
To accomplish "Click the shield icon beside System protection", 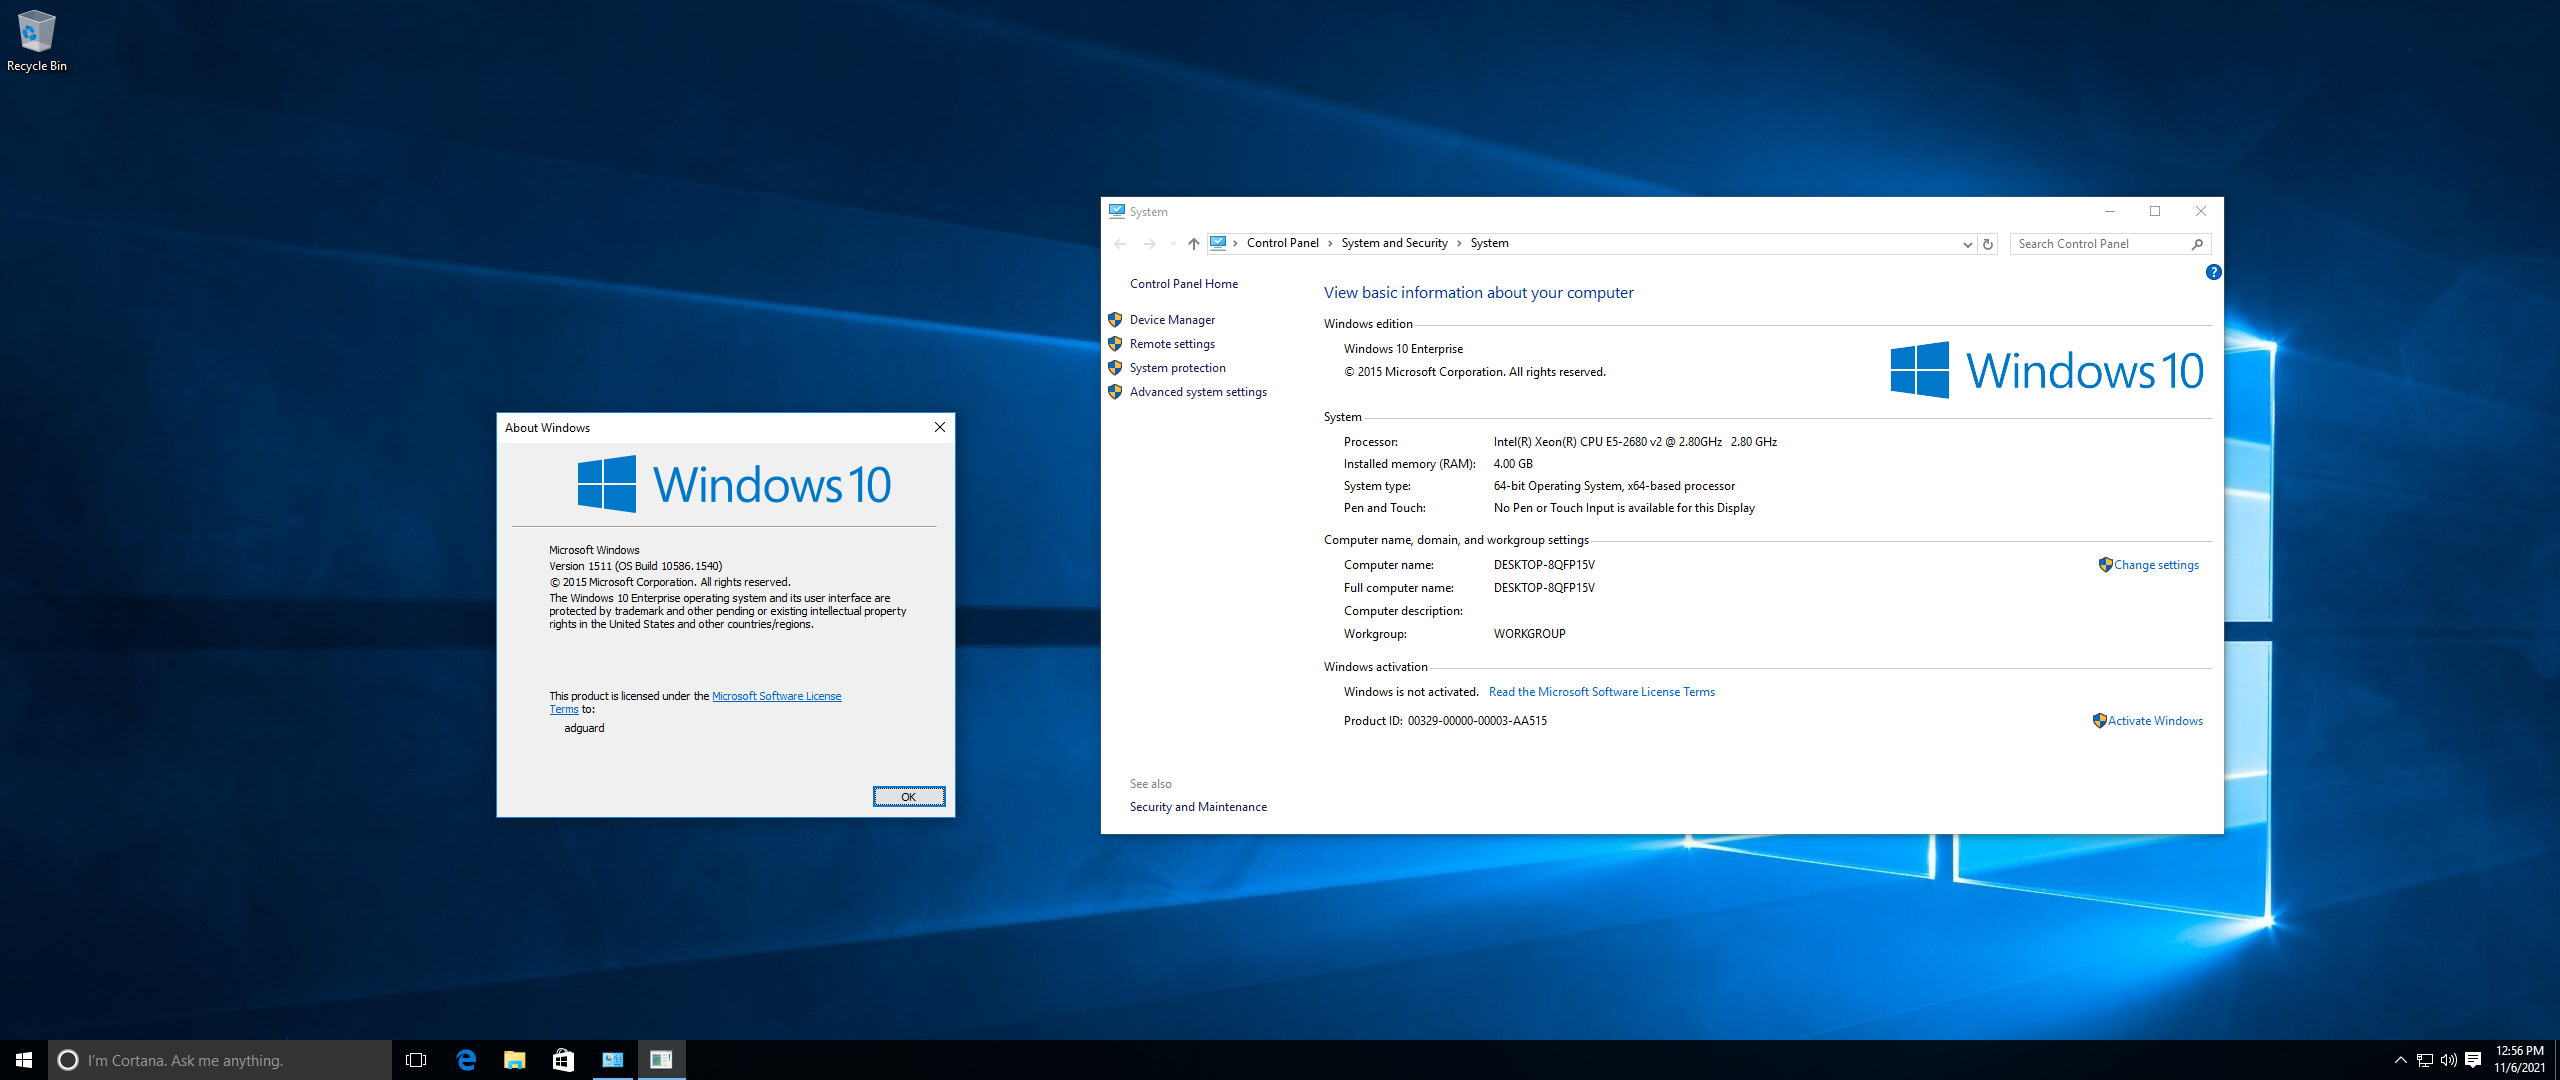I will [x=1115, y=368].
